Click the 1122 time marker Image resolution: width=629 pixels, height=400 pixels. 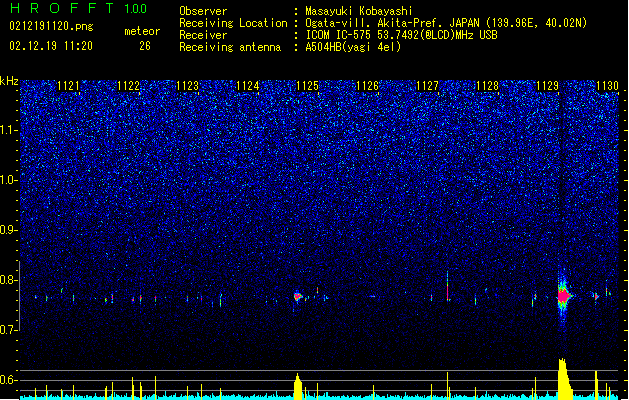[x=128, y=86]
